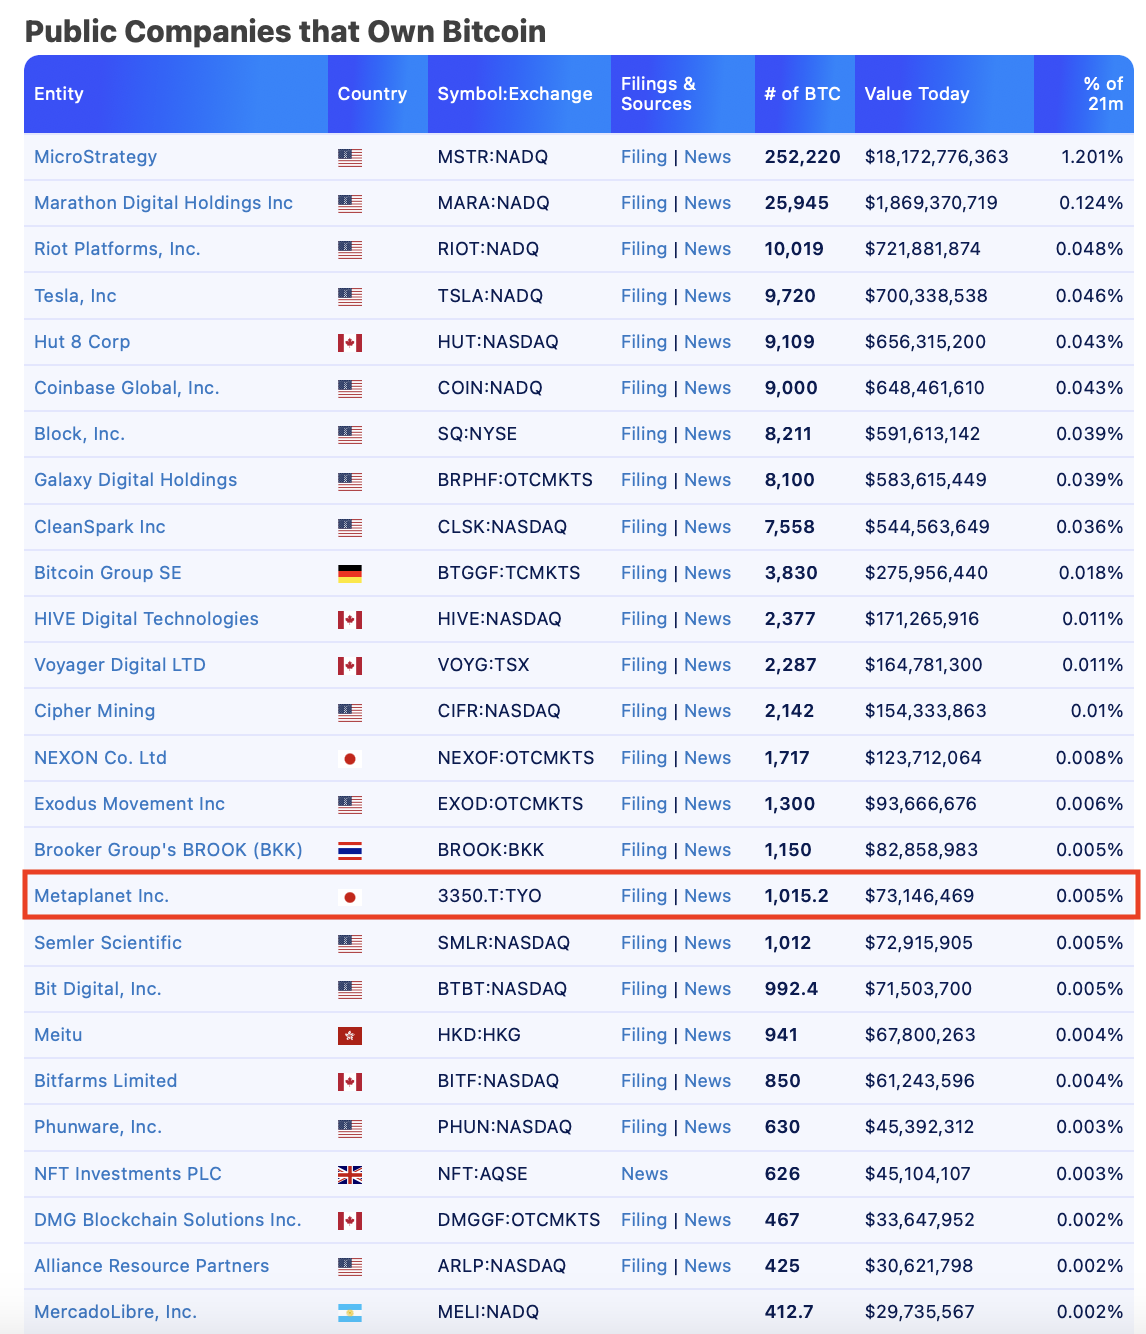Click the Canadian flag for Hut 8 Corp
Viewport: 1146px width, 1334px height.
click(x=349, y=343)
